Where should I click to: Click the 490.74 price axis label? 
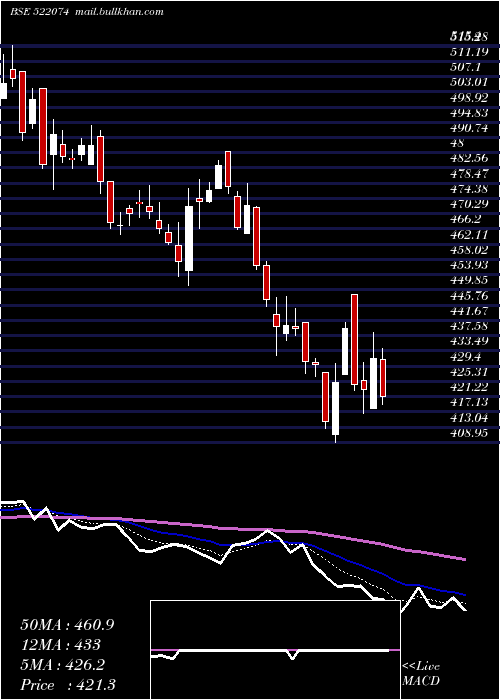click(x=468, y=127)
